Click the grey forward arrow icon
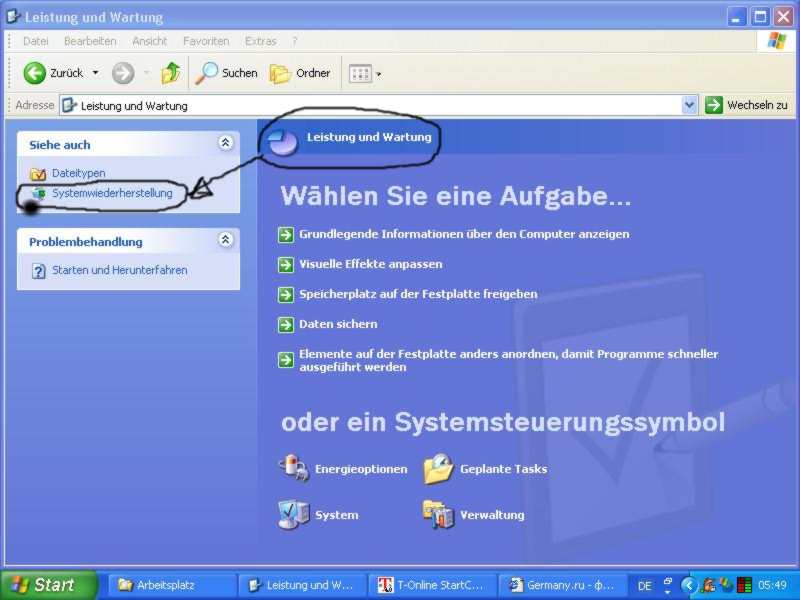The image size is (800, 600). 123,73
